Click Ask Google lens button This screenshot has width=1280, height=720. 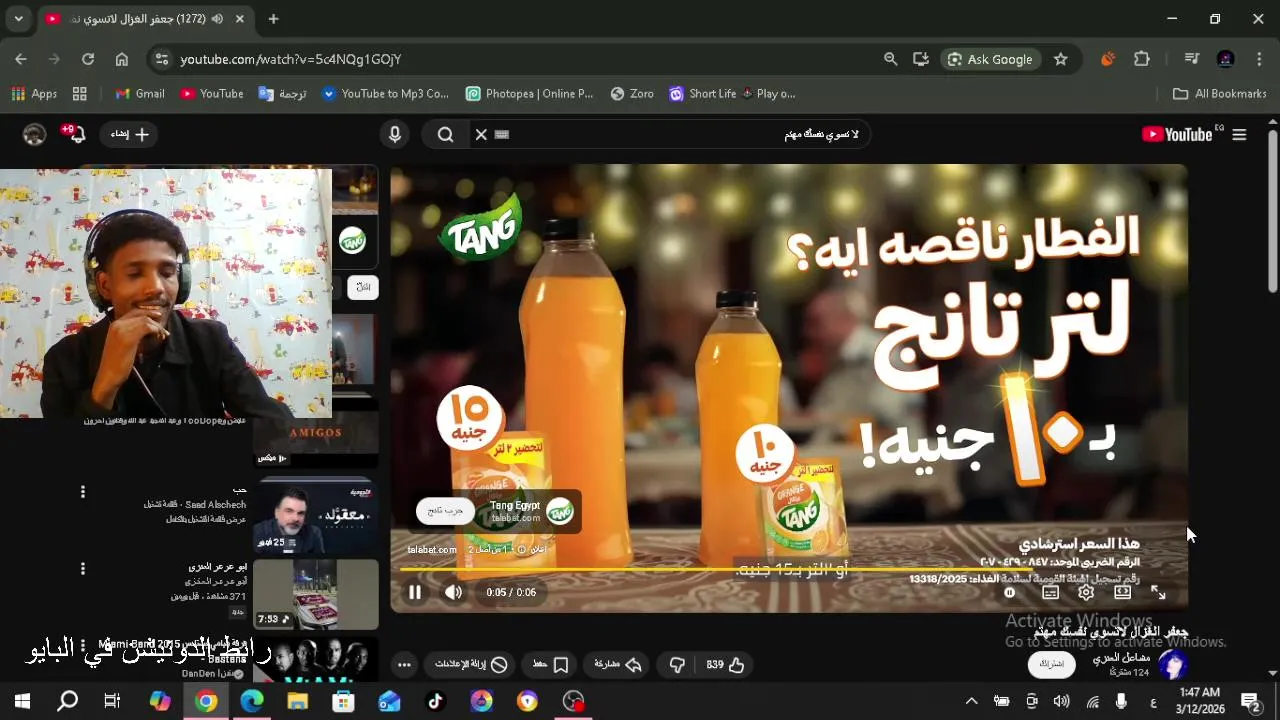click(x=990, y=59)
